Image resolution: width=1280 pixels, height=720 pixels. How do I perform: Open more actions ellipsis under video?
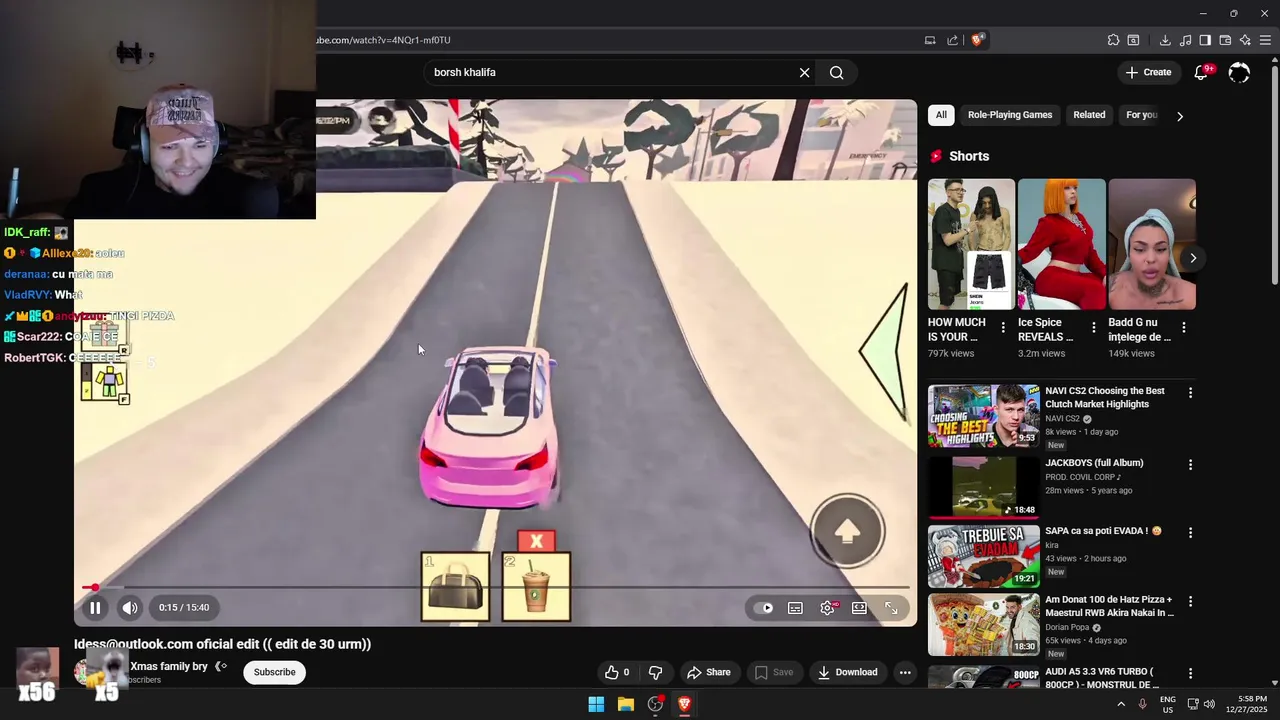coord(905,672)
